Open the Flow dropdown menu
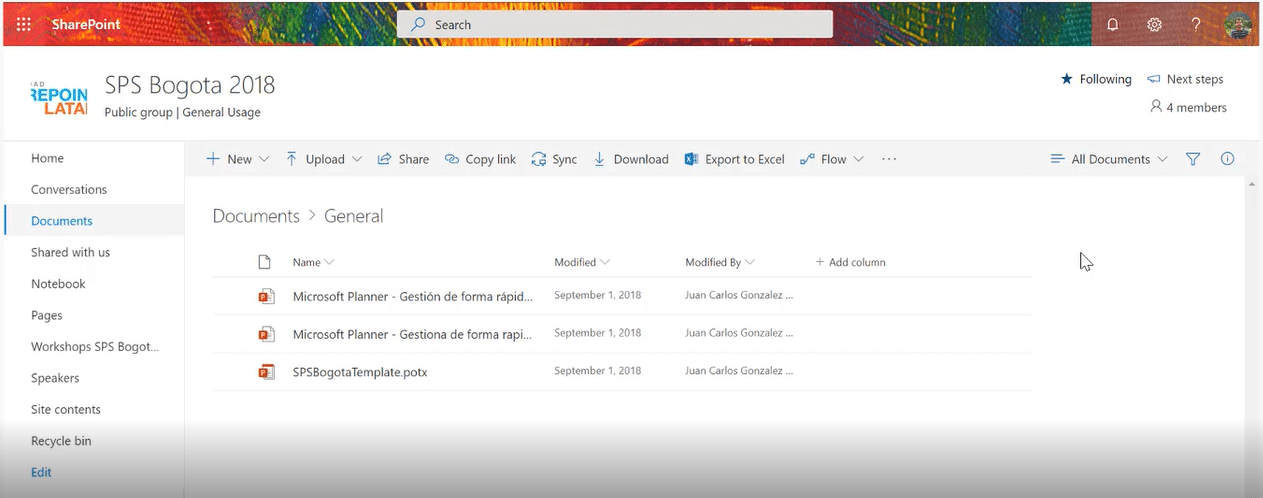The height and width of the screenshot is (498, 1263). point(832,159)
